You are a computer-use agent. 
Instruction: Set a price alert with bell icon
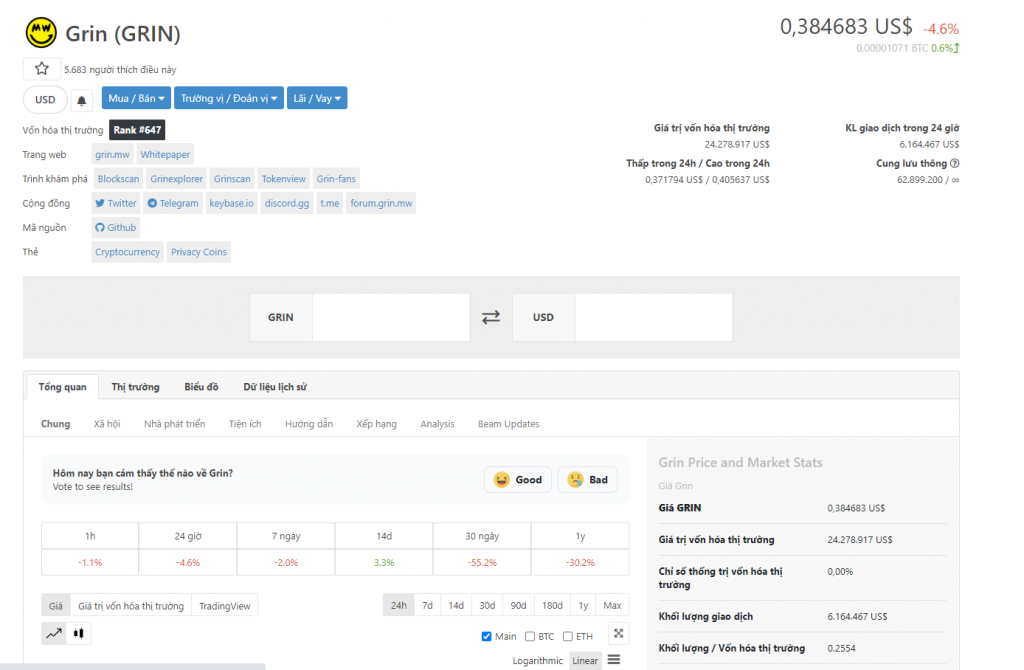[82, 100]
